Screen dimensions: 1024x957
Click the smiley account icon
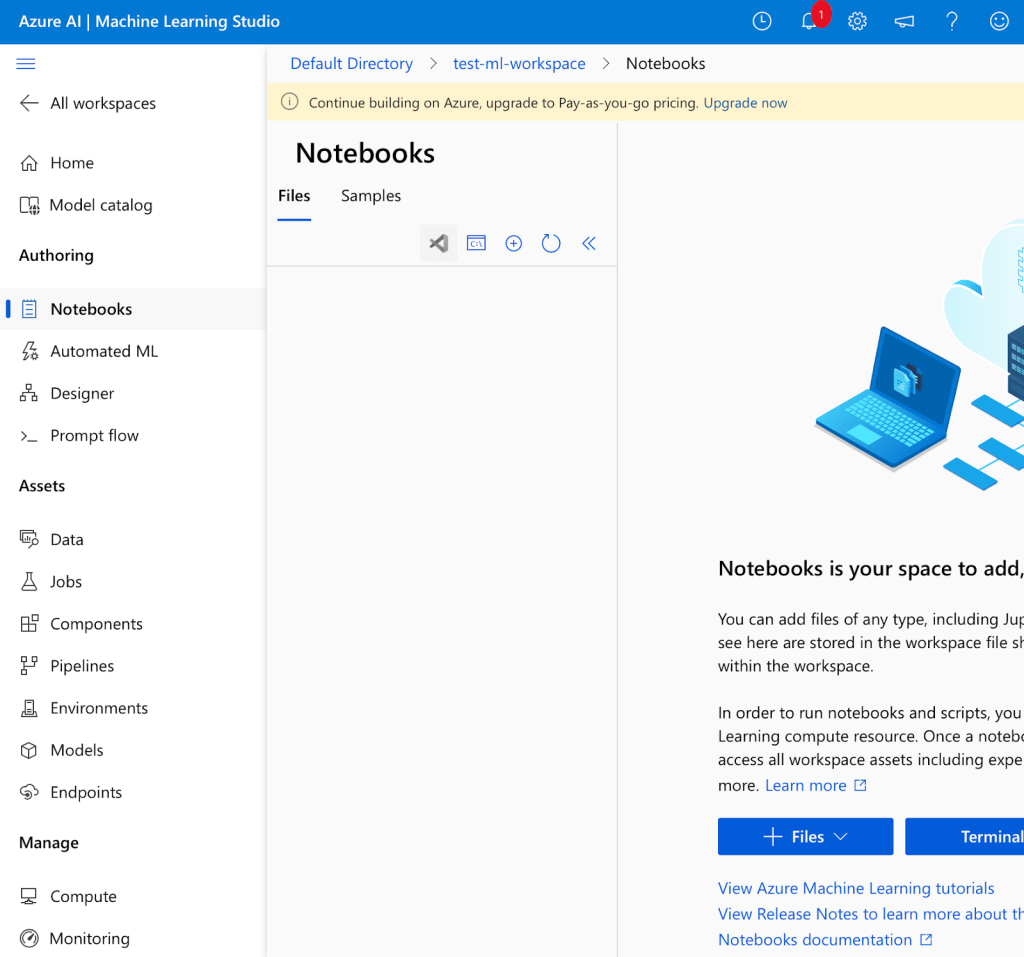coord(999,21)
